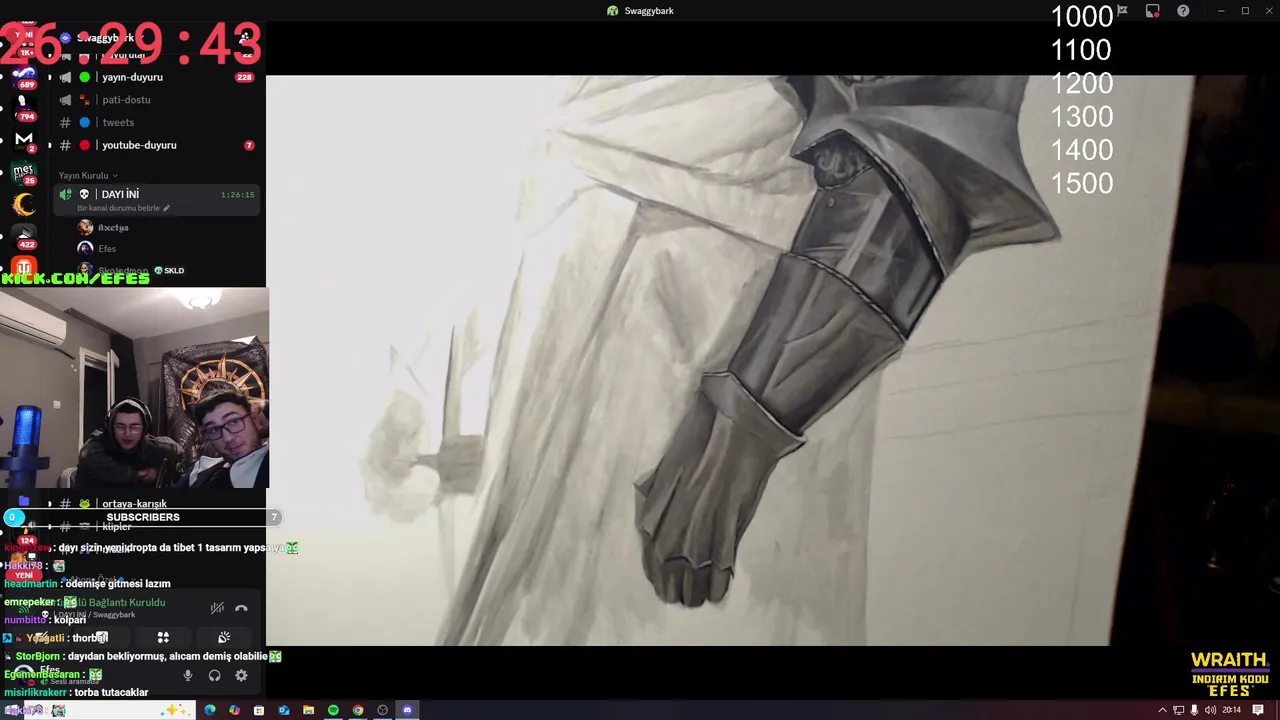
Task: Open server with 794 badge in sidebar
Action: click(24, 107)
